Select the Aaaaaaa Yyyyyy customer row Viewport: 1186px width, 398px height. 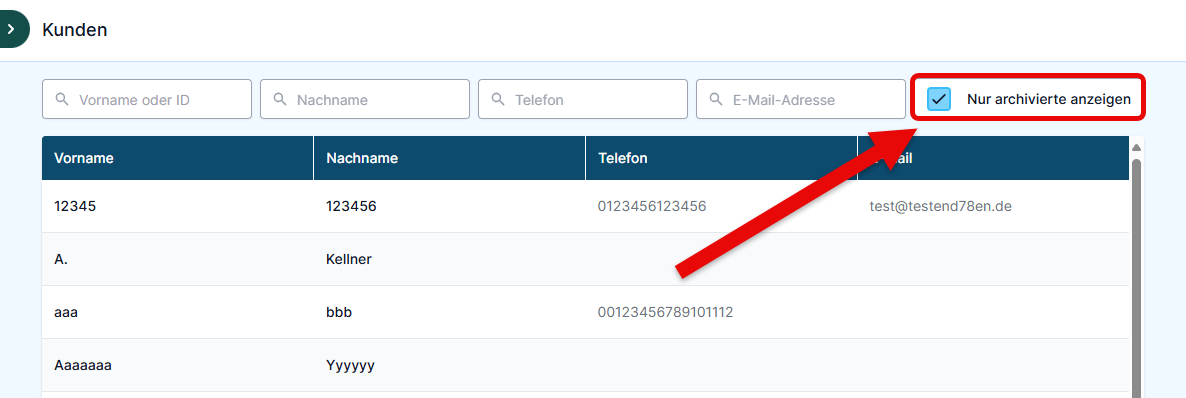pos(585,365)
